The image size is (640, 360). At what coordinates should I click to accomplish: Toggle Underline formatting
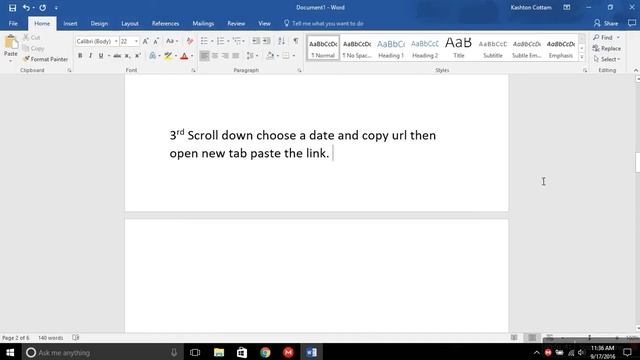click(x=101, y=56)
